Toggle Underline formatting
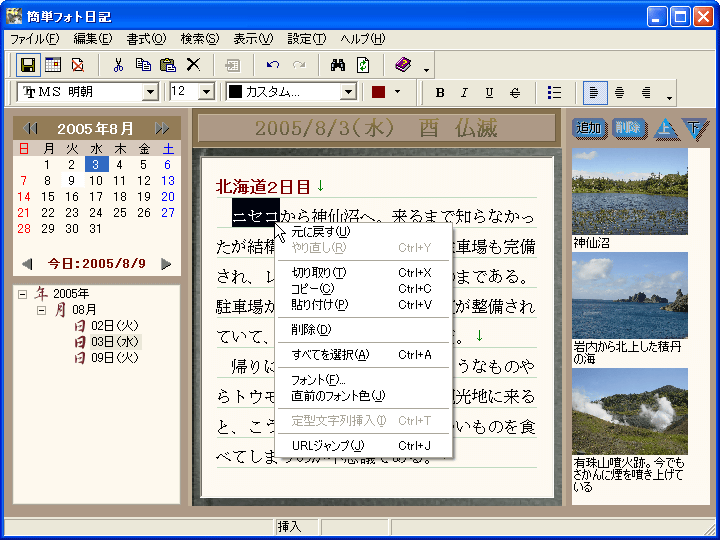 [x=489, y=93]
